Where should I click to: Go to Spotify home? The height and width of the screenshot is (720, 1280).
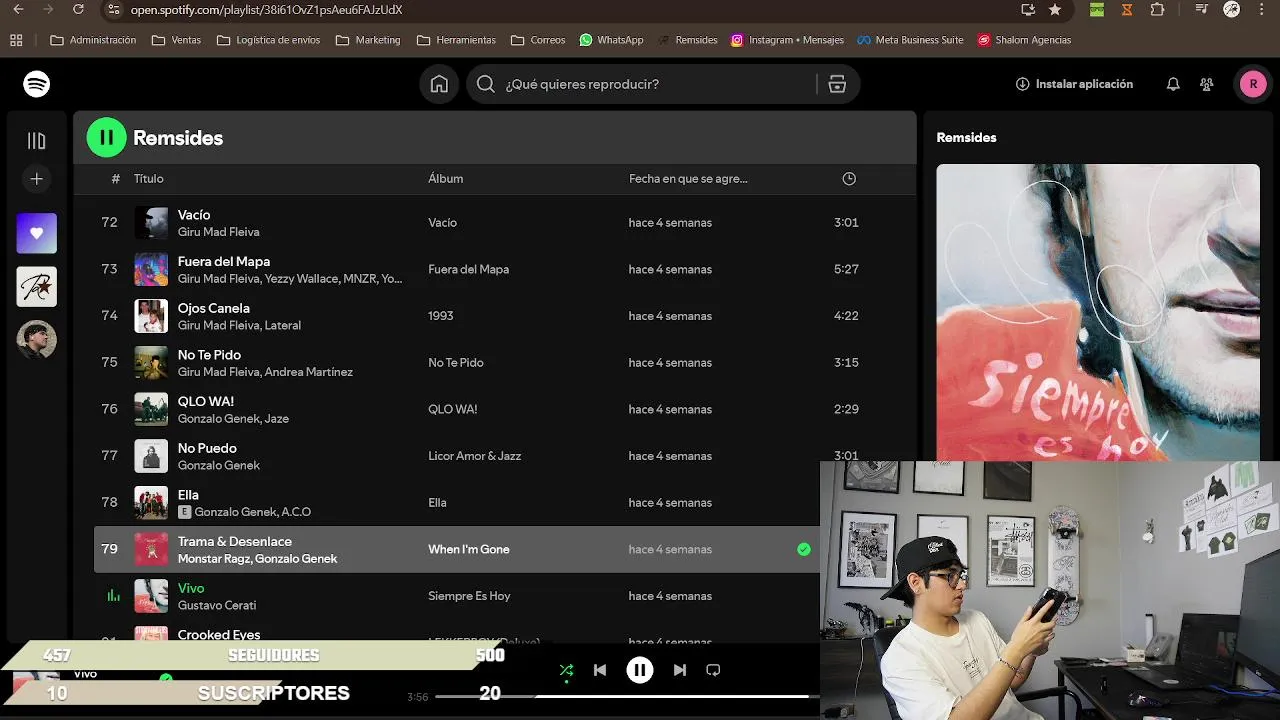click(439, 84)
